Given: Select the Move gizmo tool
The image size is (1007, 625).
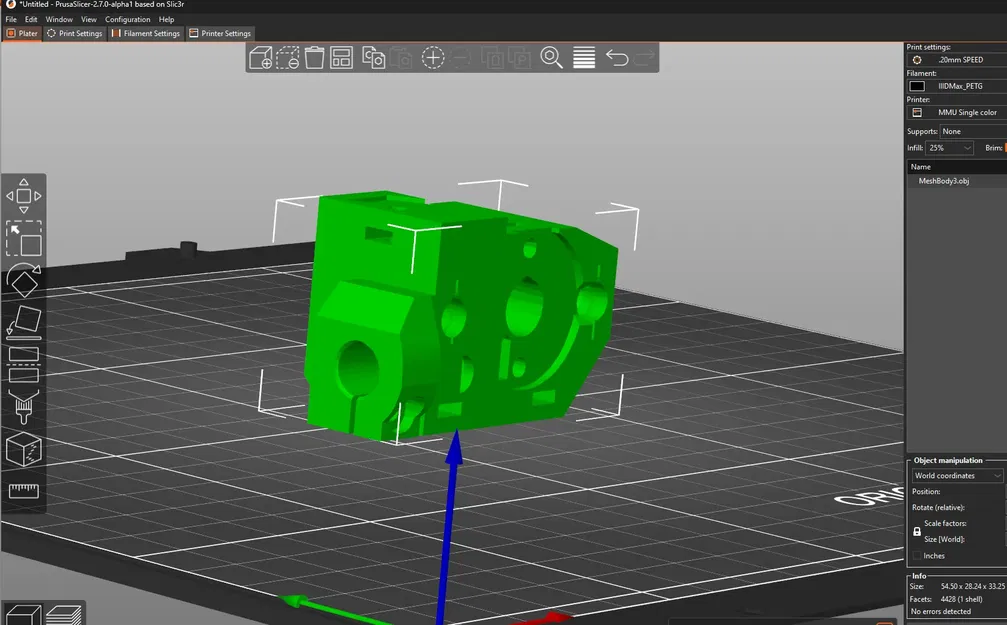Looking at the screenshot, I should (x=24, y=196).
